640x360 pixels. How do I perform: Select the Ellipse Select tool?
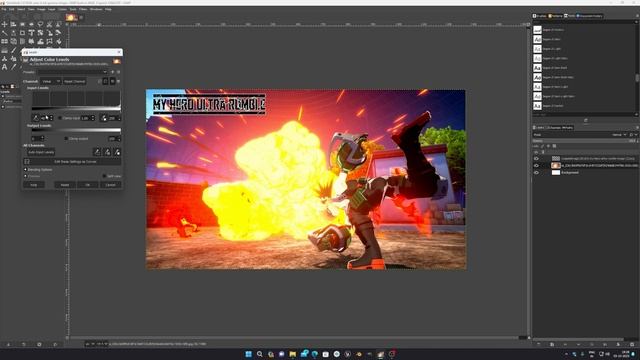tap(31, 24)
